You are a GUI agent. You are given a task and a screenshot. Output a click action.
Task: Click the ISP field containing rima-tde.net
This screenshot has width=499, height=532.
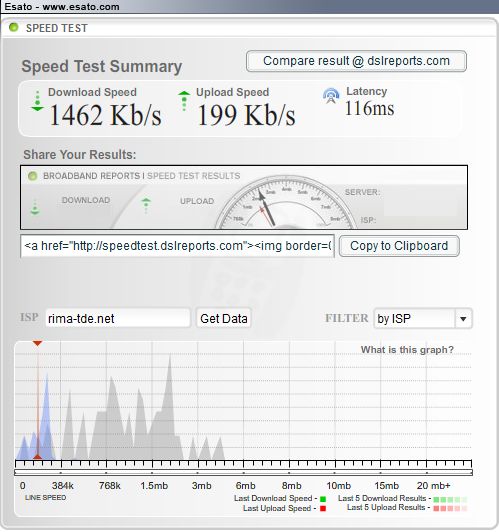click(118, 318)
